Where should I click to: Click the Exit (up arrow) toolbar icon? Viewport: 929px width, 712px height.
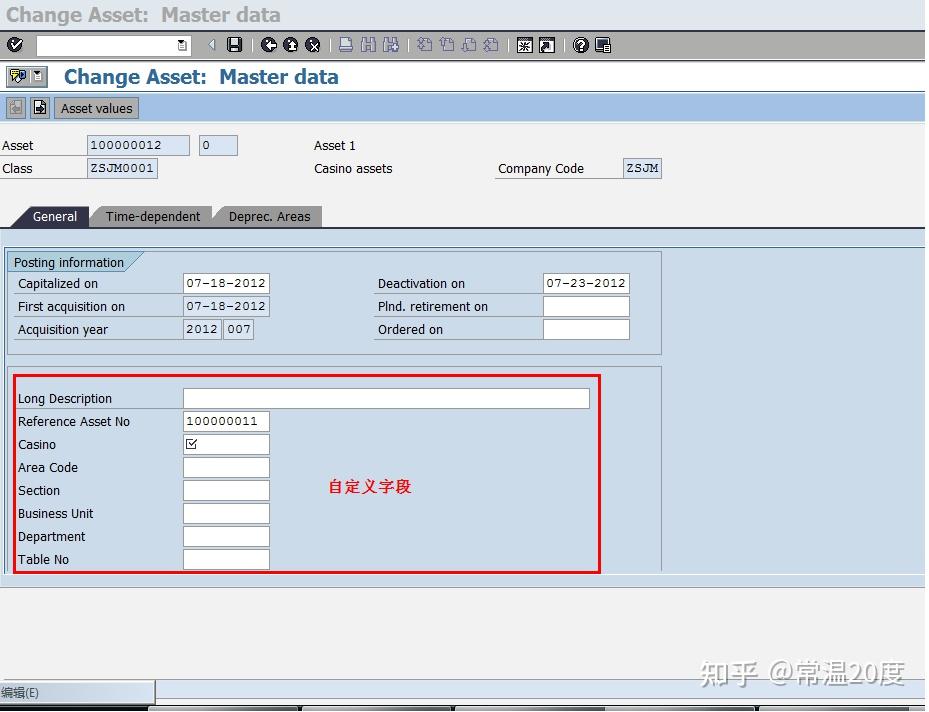click(292, 45)
